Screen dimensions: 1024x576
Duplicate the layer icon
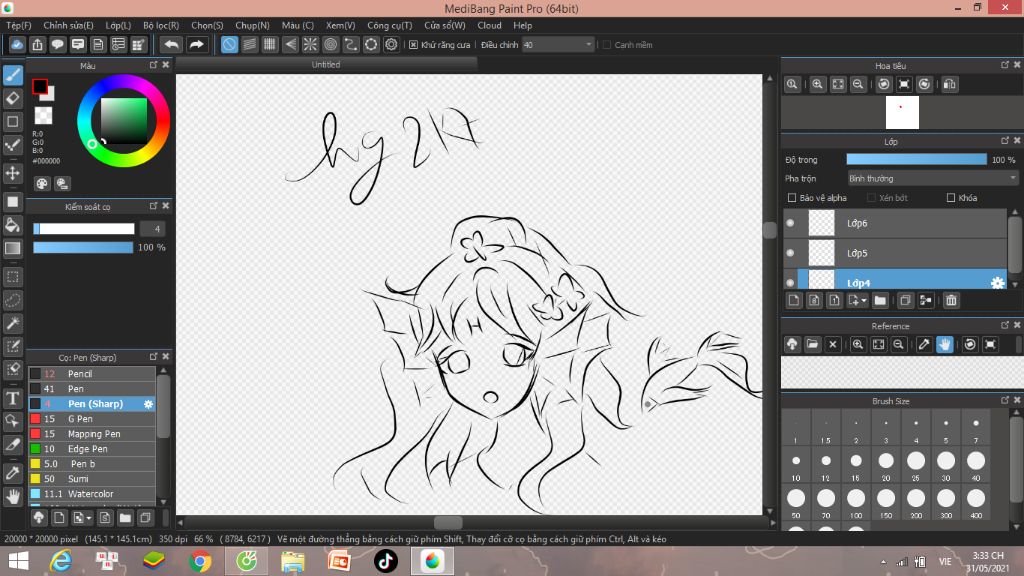pyautogui.click(x=904, y=300)
